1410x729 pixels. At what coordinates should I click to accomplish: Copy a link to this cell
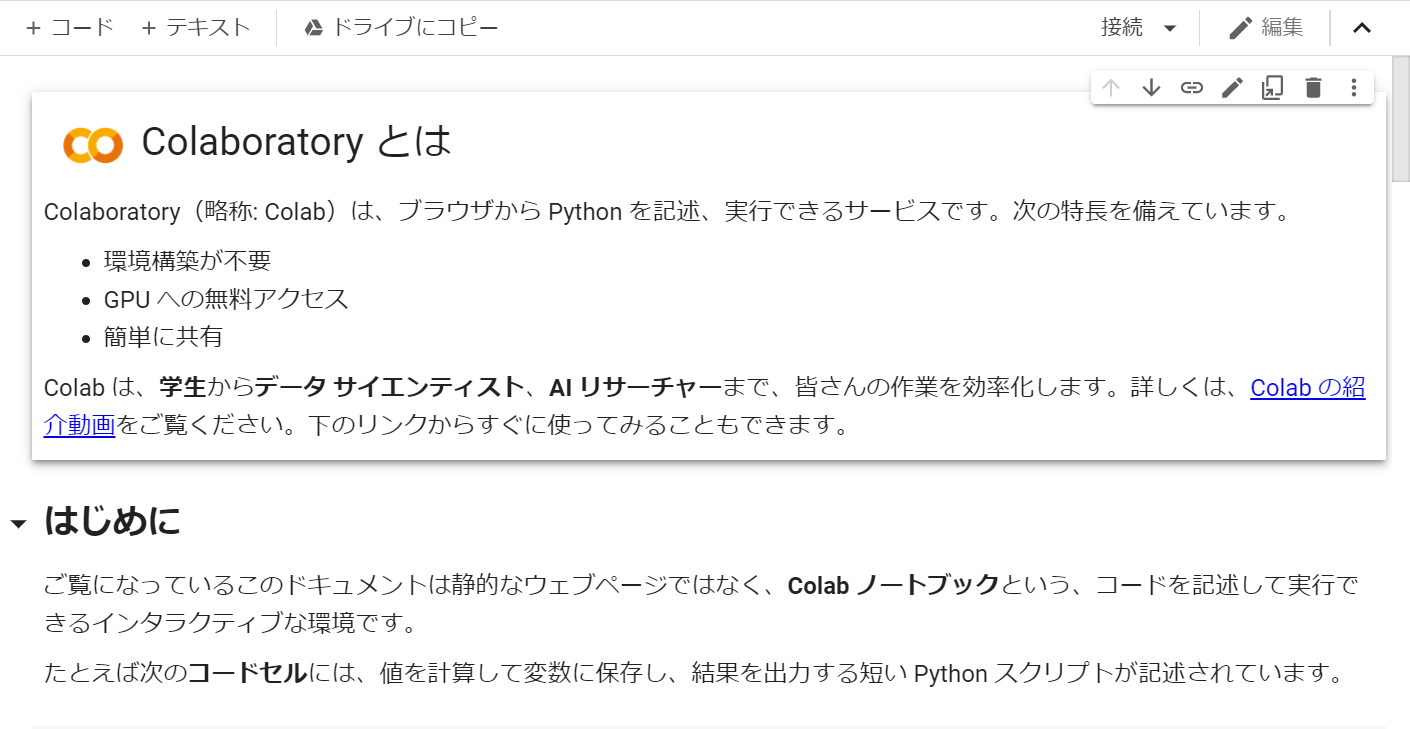coord(1191,87)
